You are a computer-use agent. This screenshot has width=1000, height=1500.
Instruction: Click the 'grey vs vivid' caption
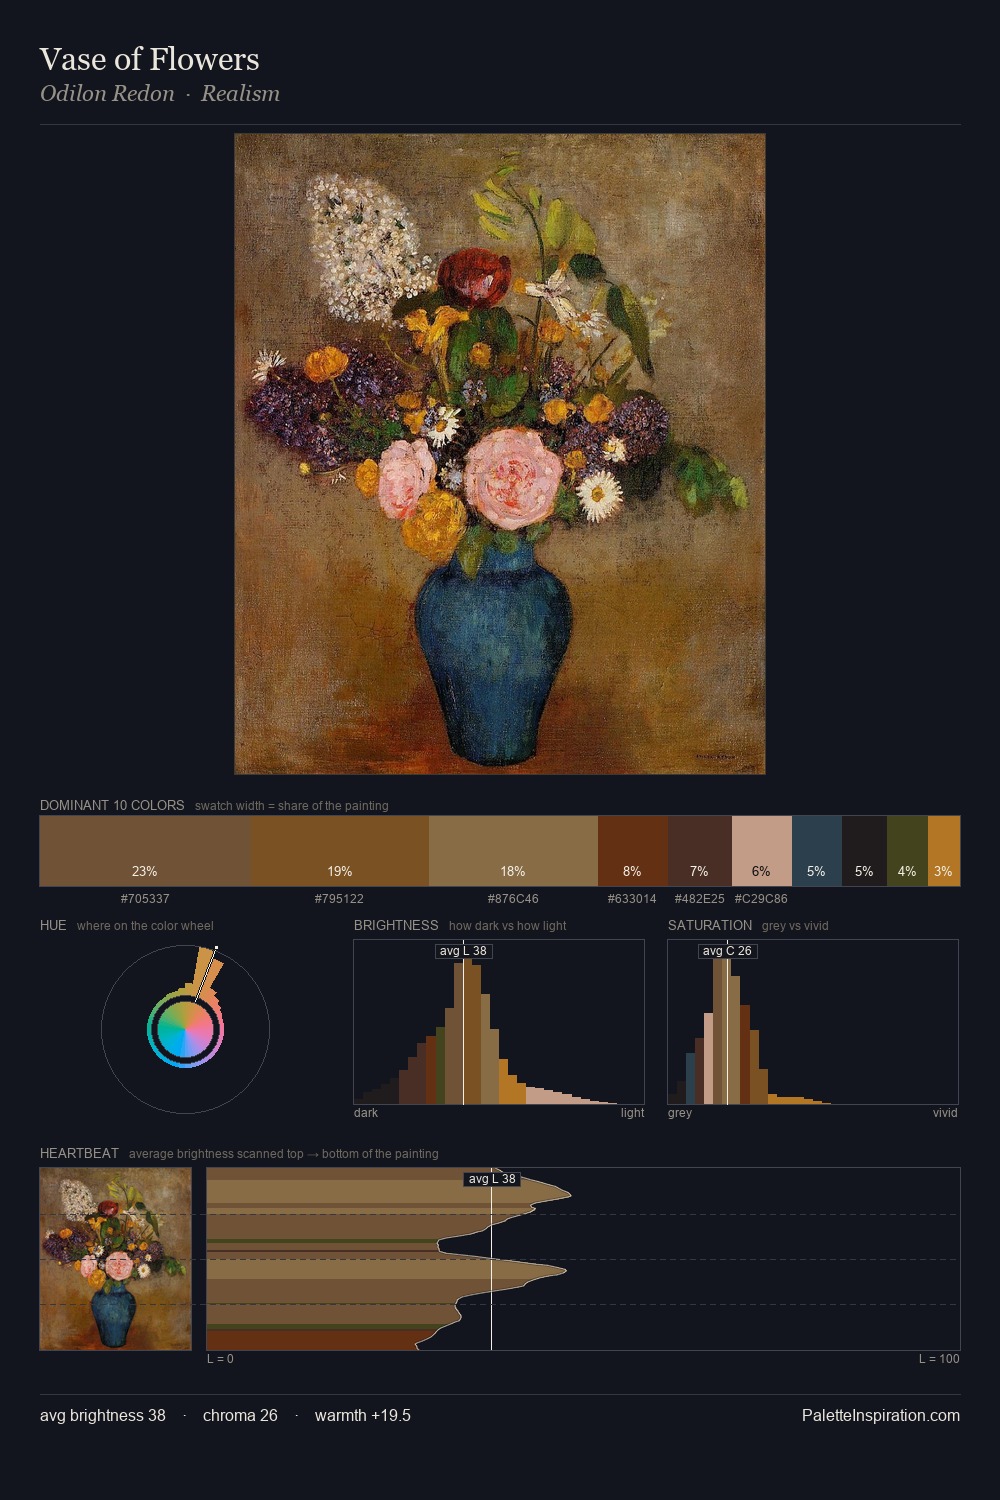click(795, 926)
